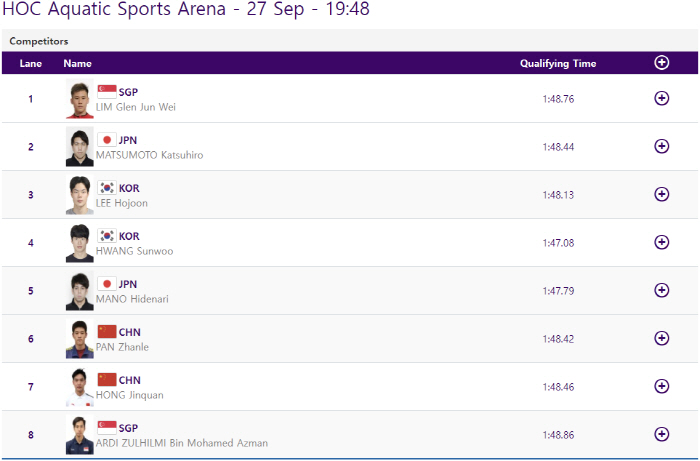
Task: Click plus icon in PAN Zhanle row
Action: coord(661,338)
